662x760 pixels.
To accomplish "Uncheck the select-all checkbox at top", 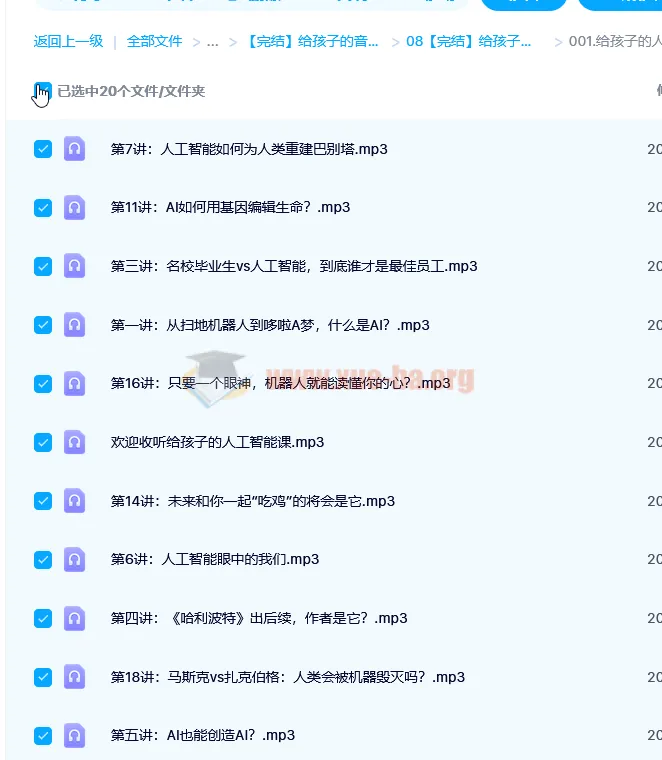I will [43, 91].
